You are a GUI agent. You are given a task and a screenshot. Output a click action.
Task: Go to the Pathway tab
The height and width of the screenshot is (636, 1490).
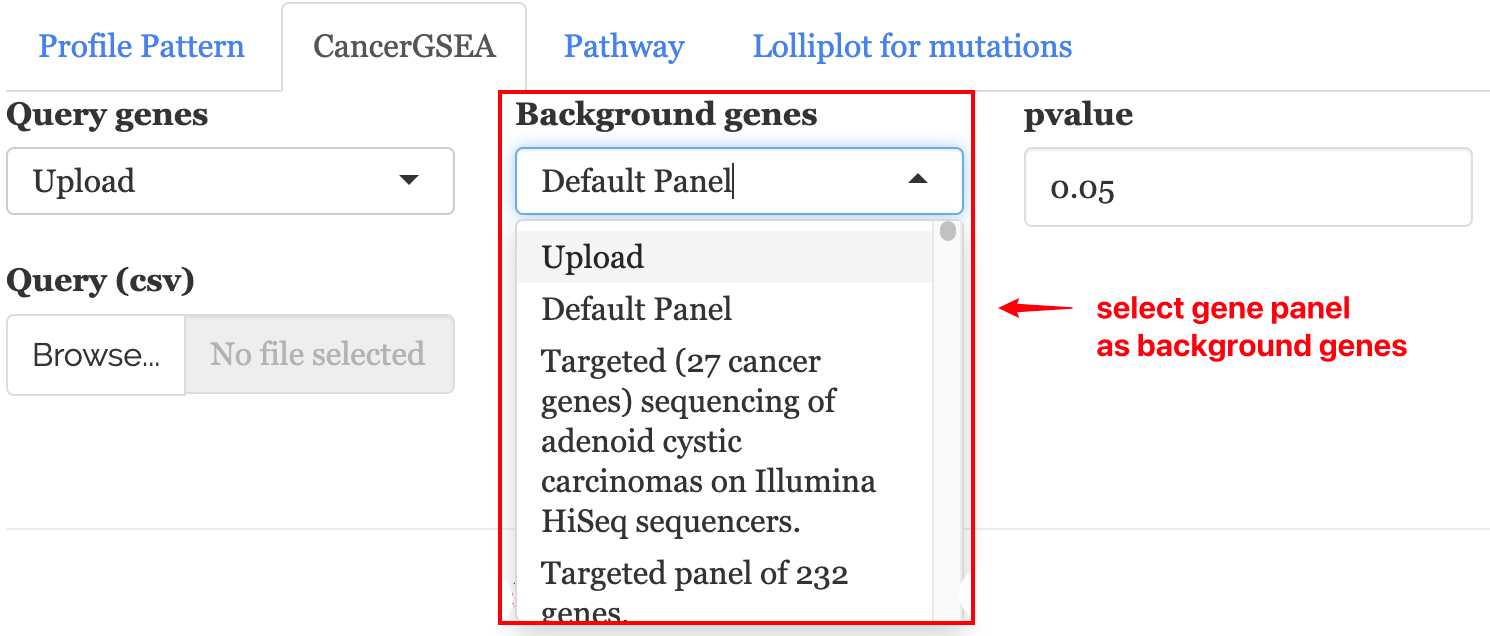coord(624,47)
